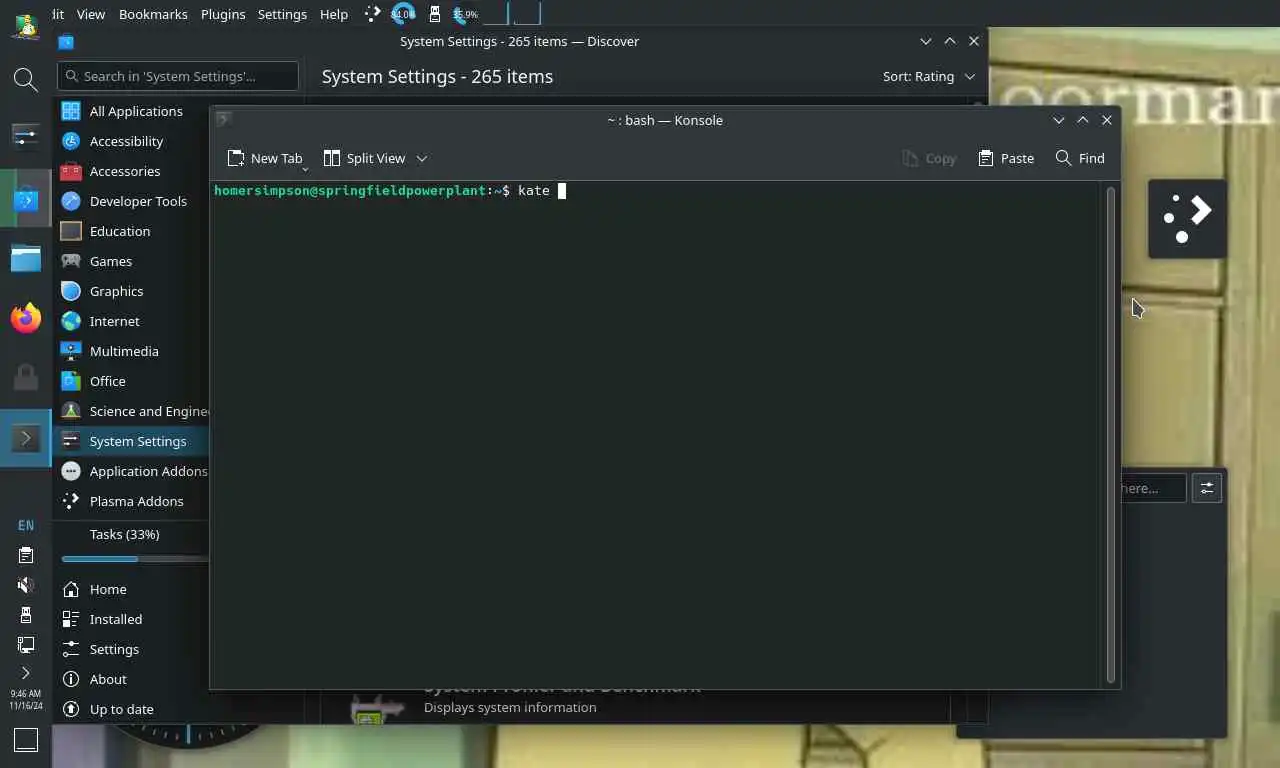The width and height of the screenshot is (1280, 768).
Task: Select Internet category in Discover
Action: pyautogui.click(x=131, y=321)
